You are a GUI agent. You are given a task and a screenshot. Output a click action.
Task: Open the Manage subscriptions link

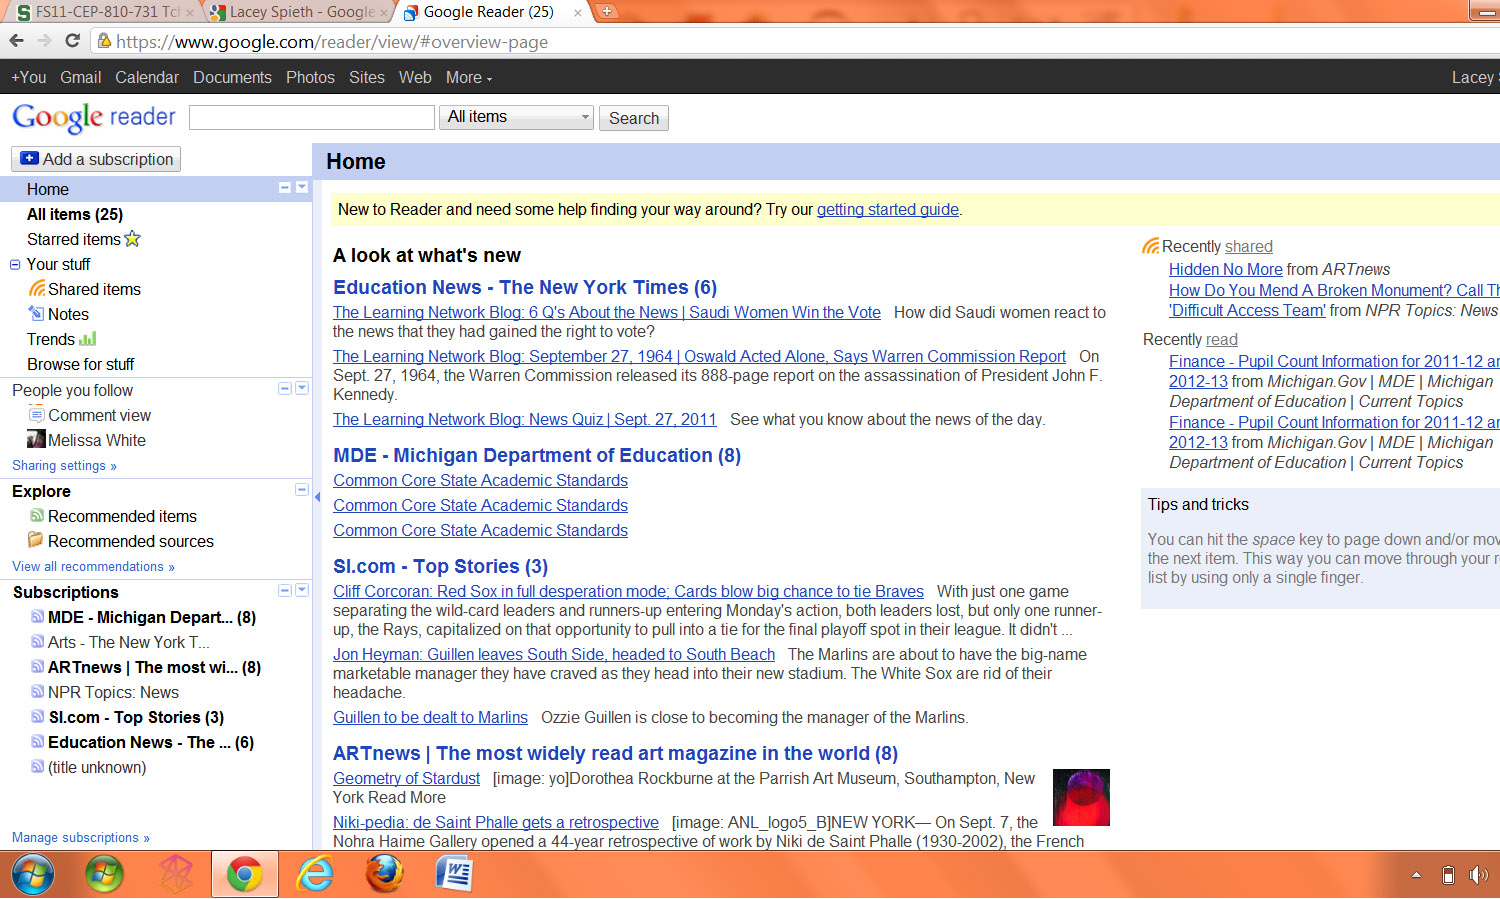point(81,838)
